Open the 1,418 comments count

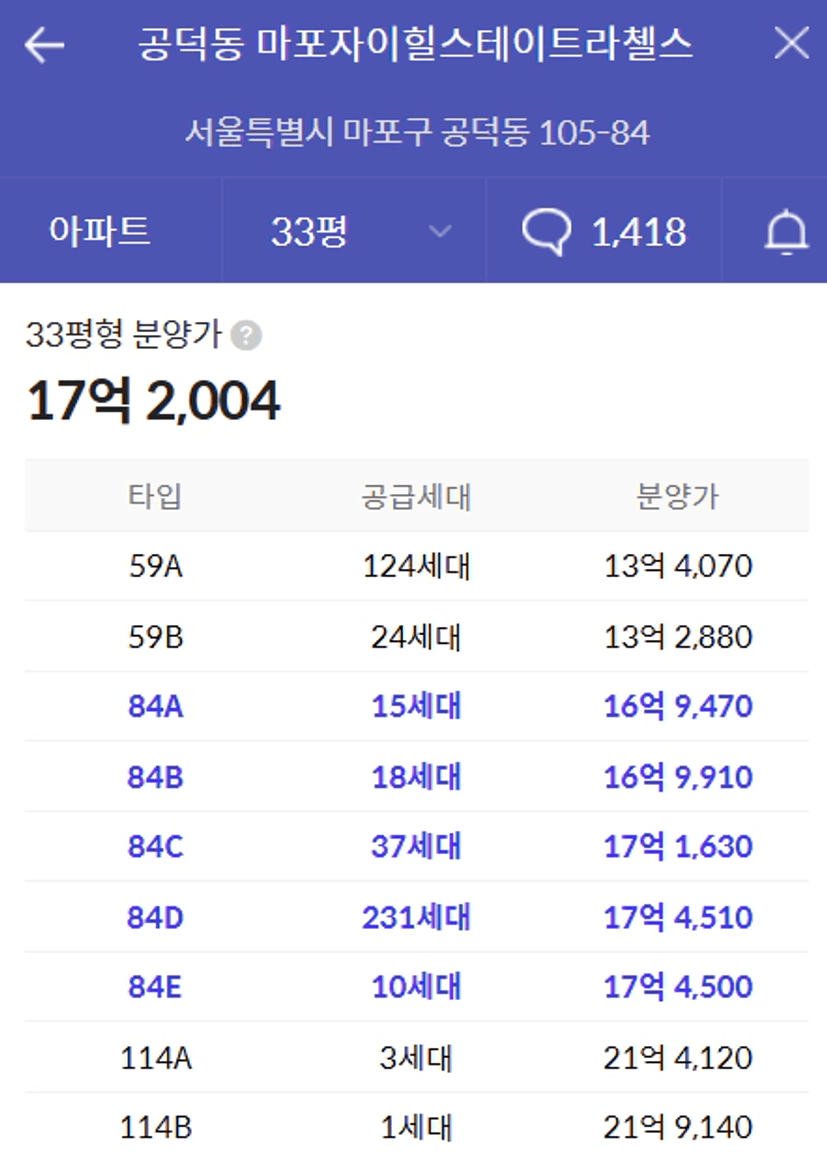[639, 232]
